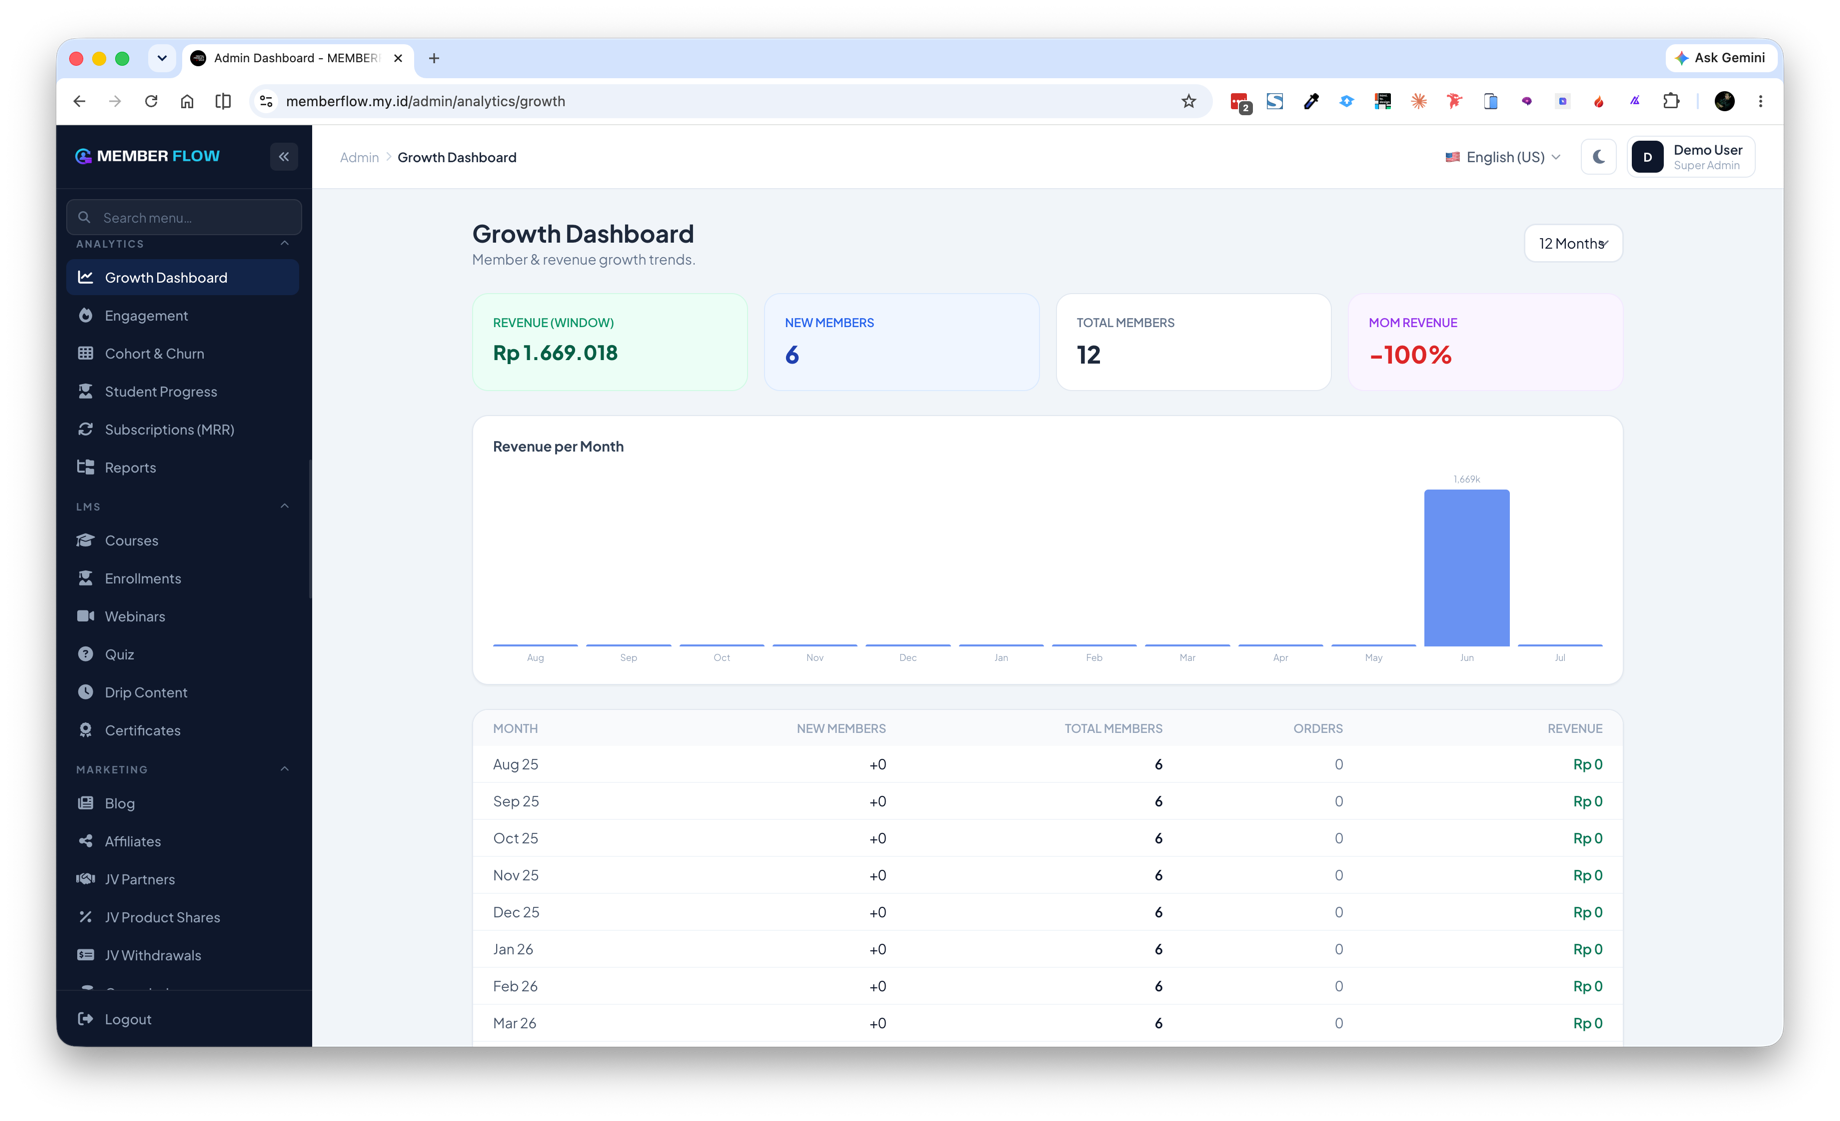Open Engagement analytics flame icon

[86, 315]
